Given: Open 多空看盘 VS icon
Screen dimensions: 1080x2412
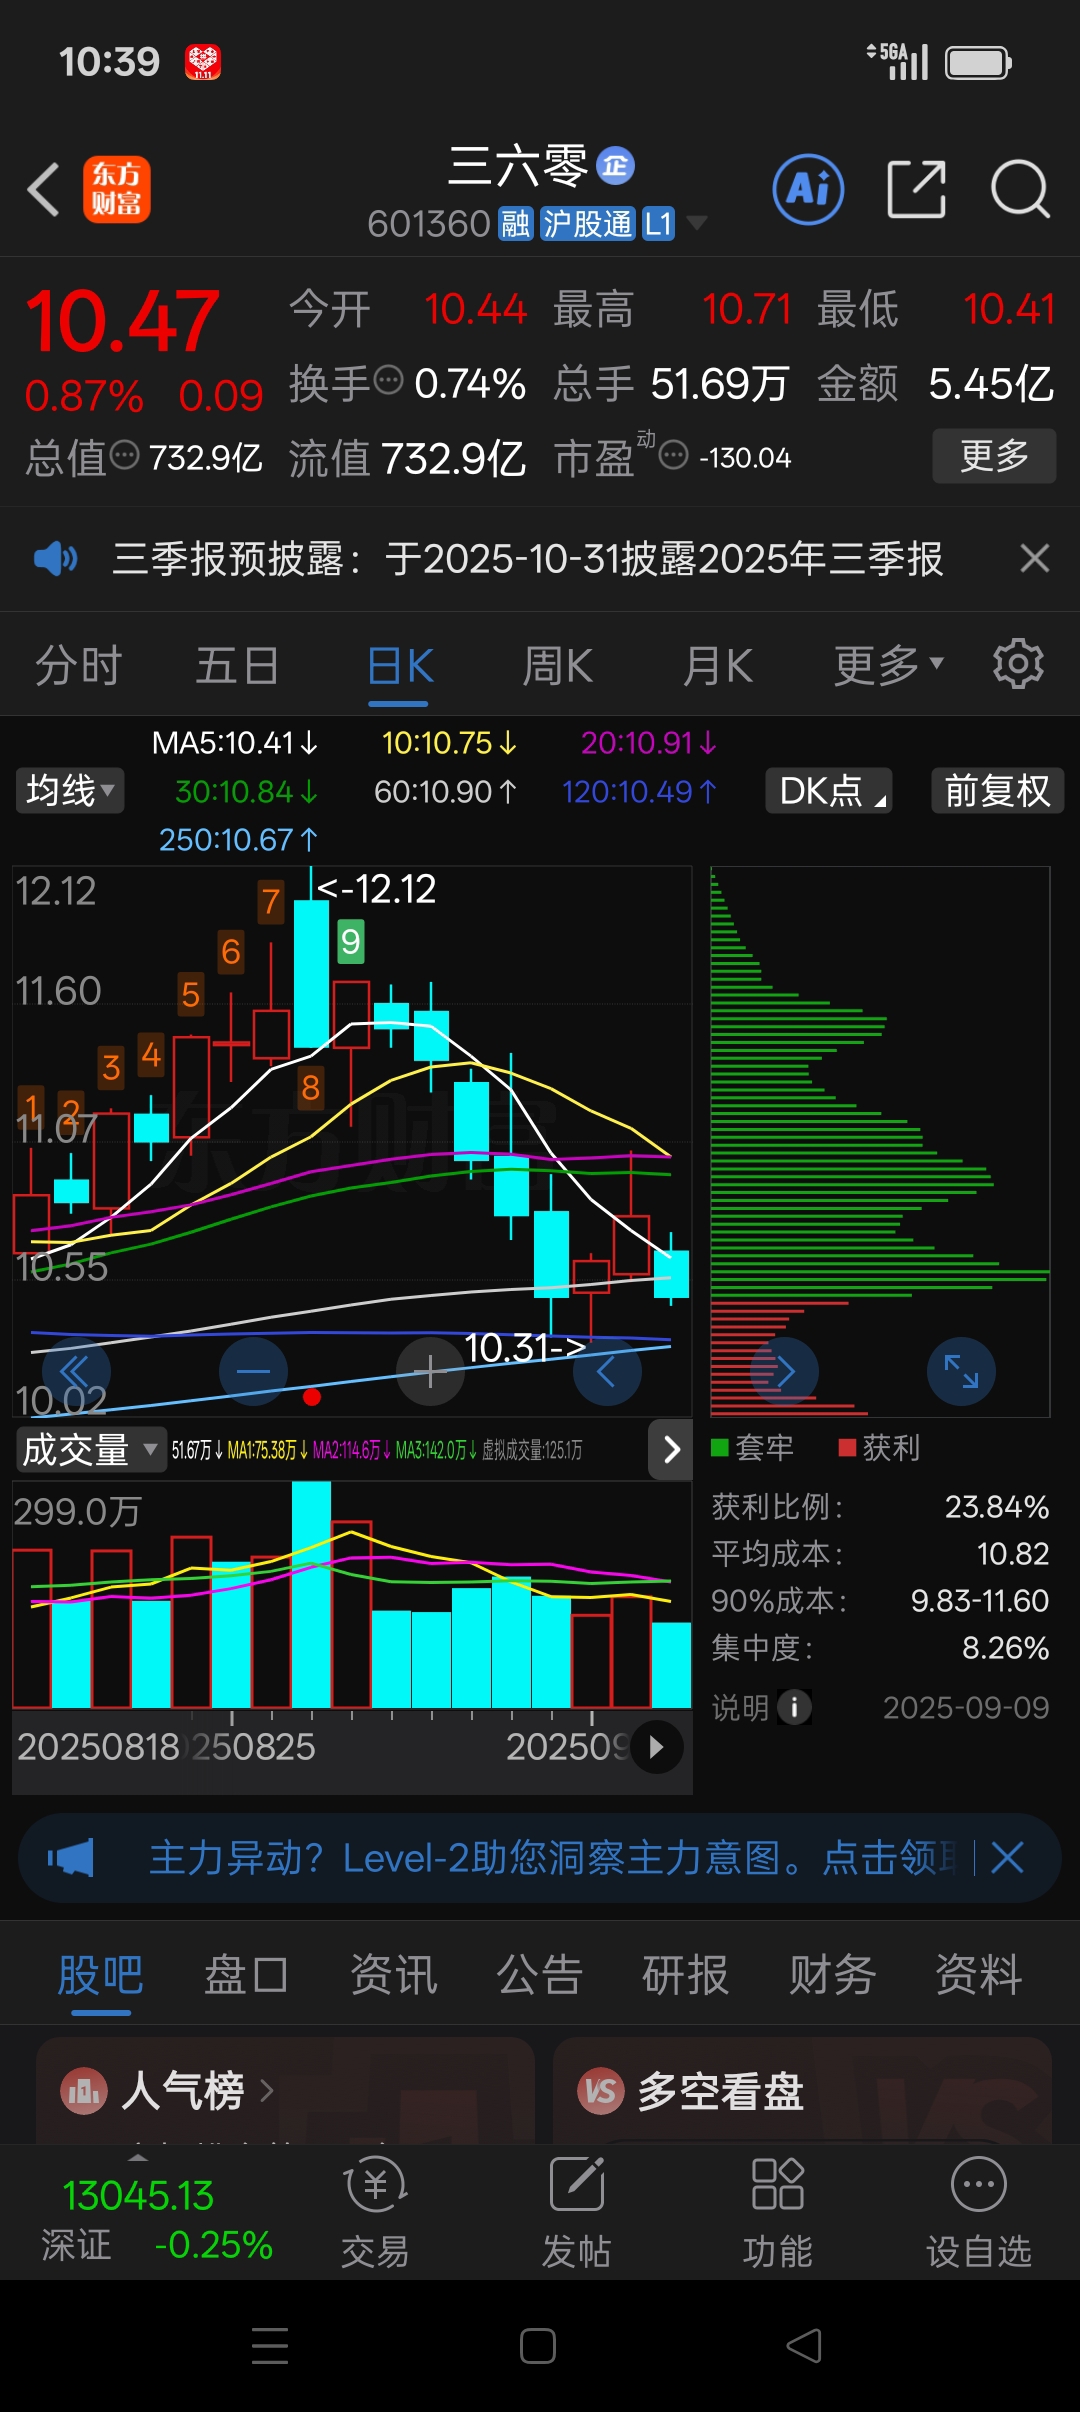Looking at the screenshot, I should 601,2091.
